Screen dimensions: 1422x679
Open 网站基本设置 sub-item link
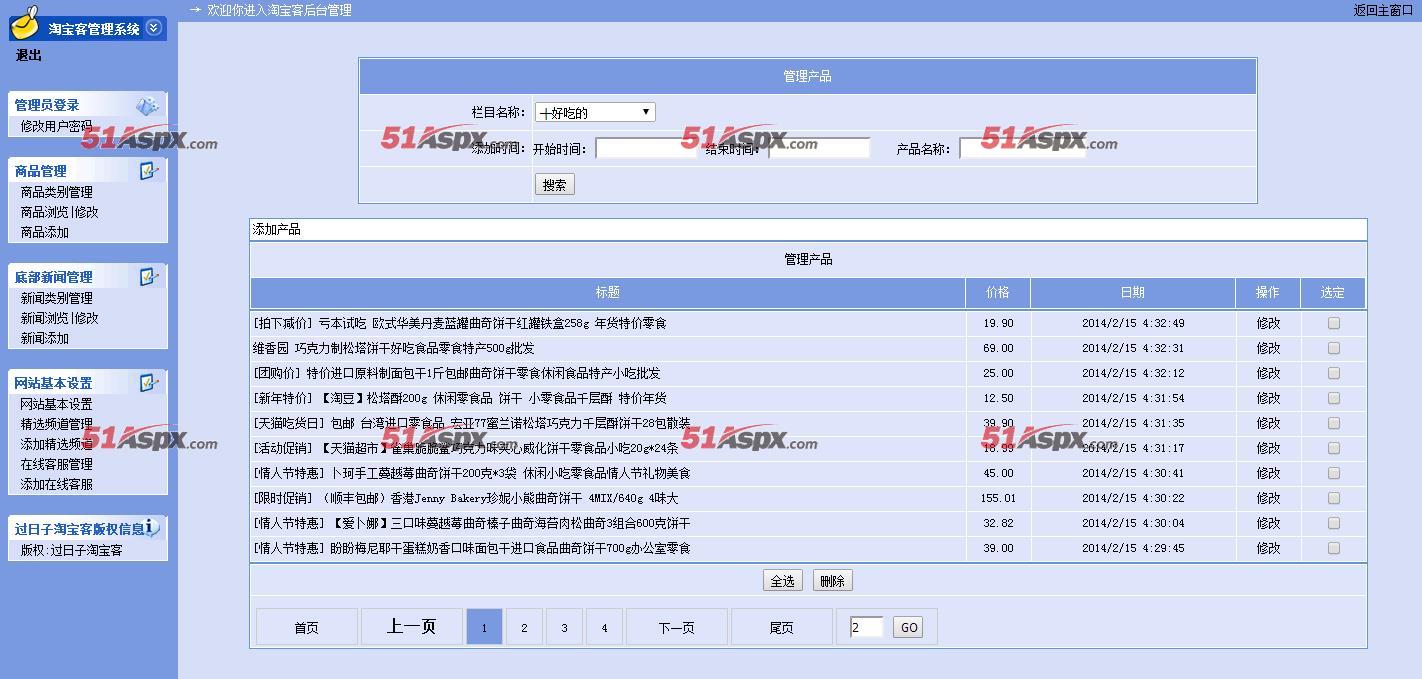click(56, 404)
